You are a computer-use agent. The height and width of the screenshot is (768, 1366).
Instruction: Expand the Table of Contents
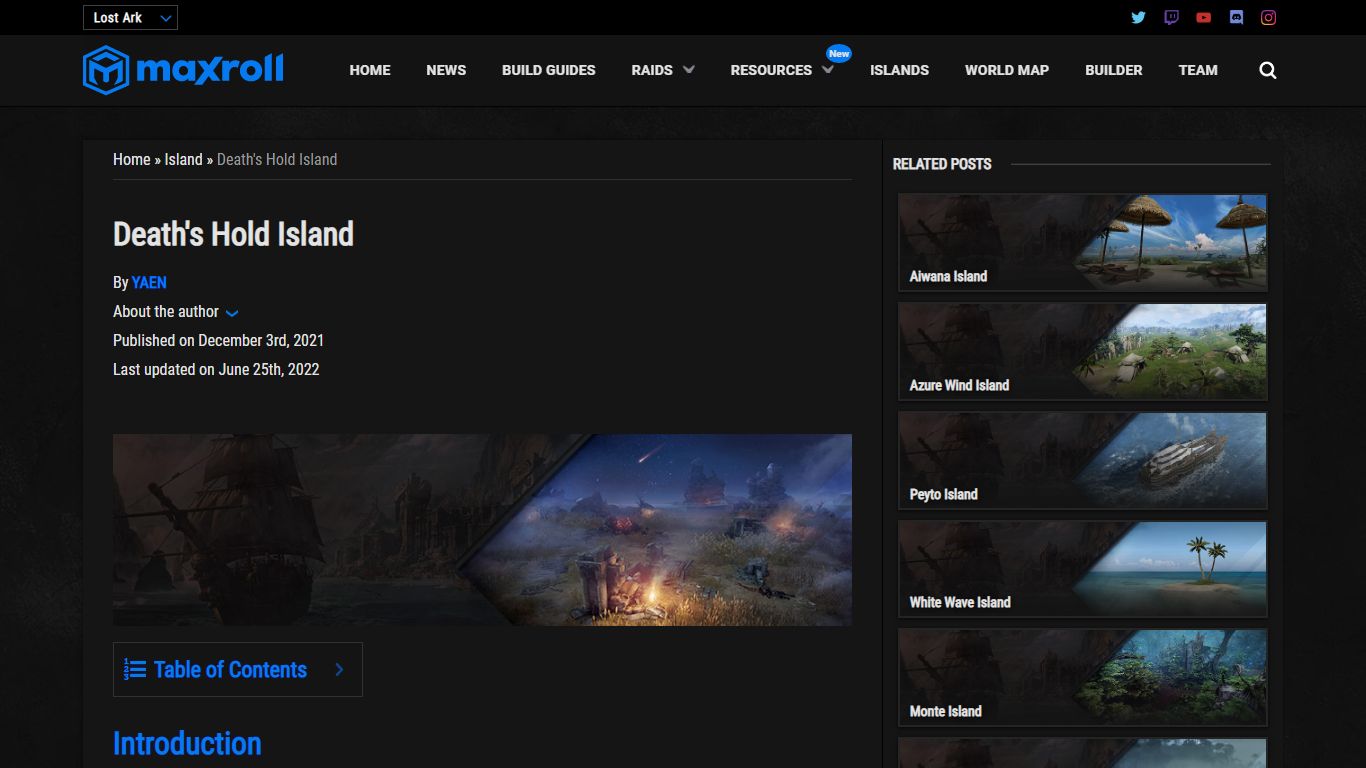click(x=237, y=669)
